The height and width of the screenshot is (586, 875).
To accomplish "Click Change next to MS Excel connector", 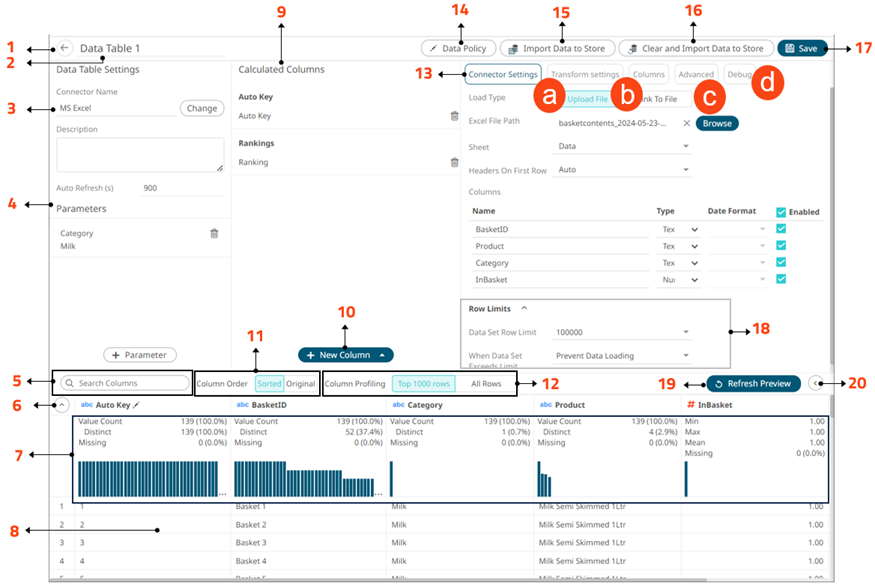I will pos(203,108).
